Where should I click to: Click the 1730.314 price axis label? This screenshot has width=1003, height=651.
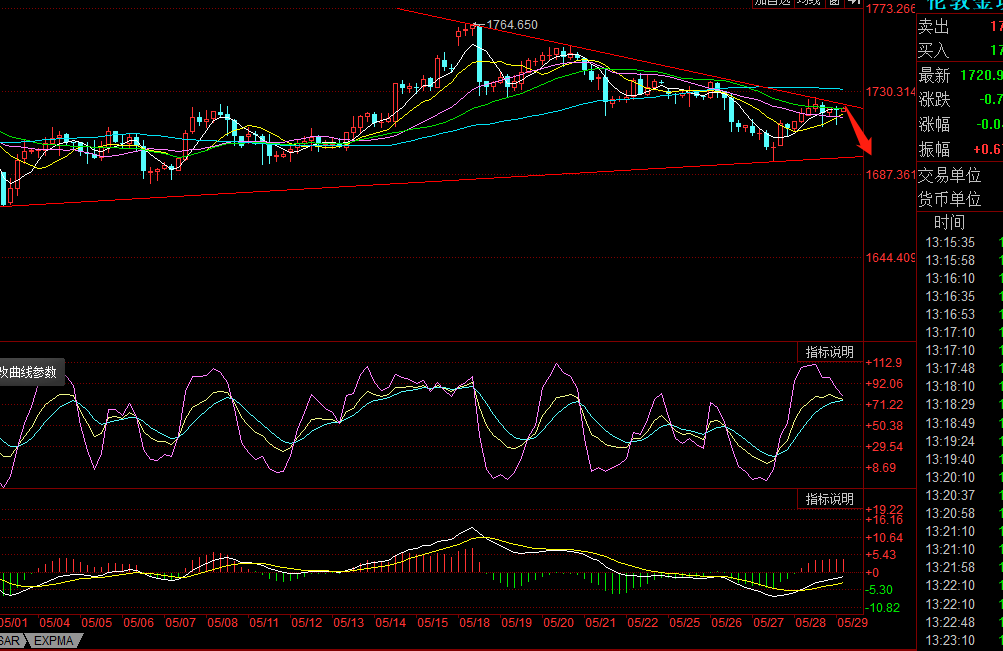(890, 91)
